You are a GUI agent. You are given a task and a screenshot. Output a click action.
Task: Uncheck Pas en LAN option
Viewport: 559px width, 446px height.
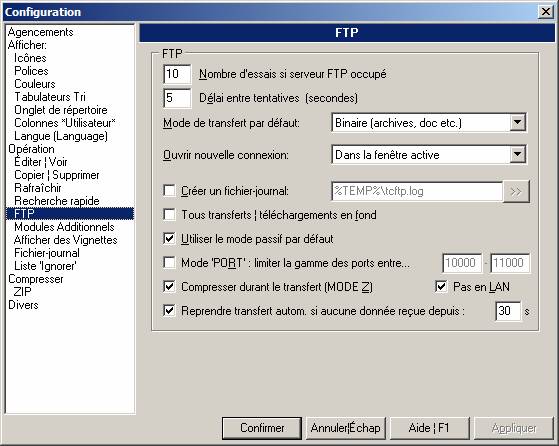click(441, 287)
